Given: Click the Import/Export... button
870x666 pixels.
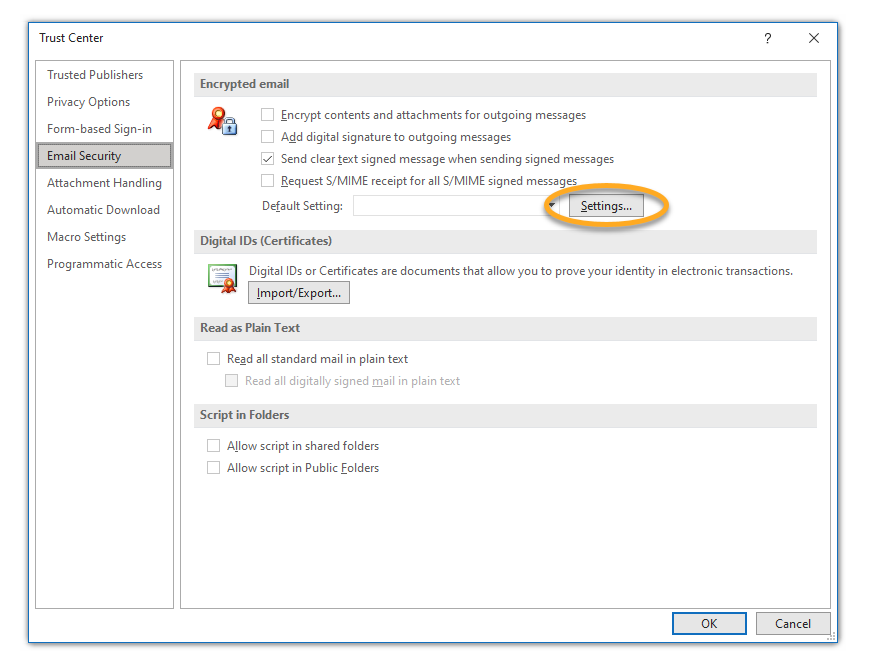Looking at the screenshot, I should tap(299, 293).
